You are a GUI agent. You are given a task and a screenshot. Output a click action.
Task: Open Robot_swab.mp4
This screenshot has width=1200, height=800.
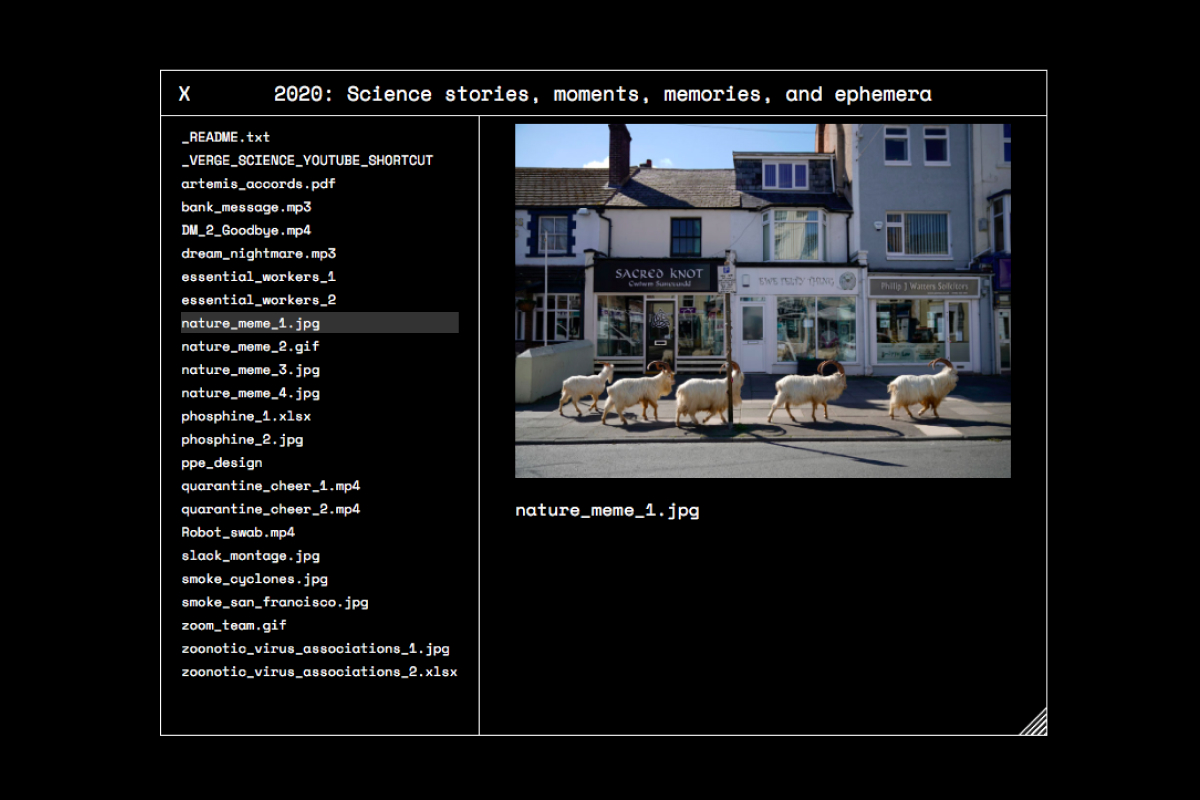238,532
